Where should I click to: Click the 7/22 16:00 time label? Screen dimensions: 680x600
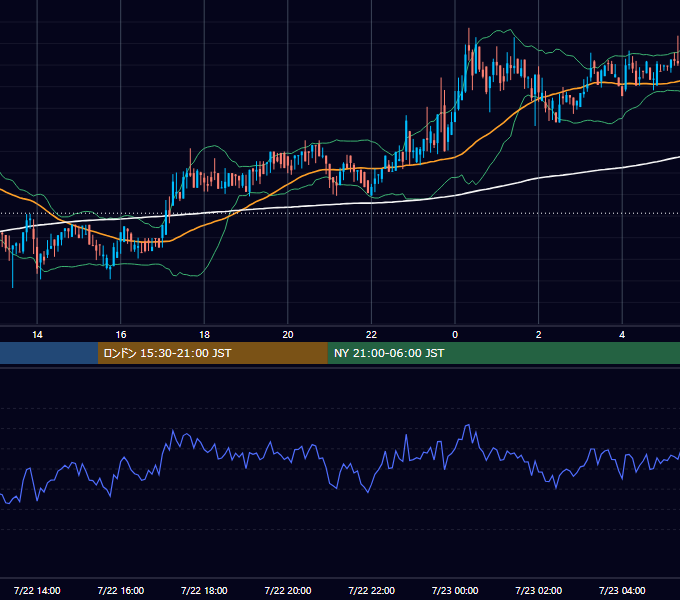(121, 590)
